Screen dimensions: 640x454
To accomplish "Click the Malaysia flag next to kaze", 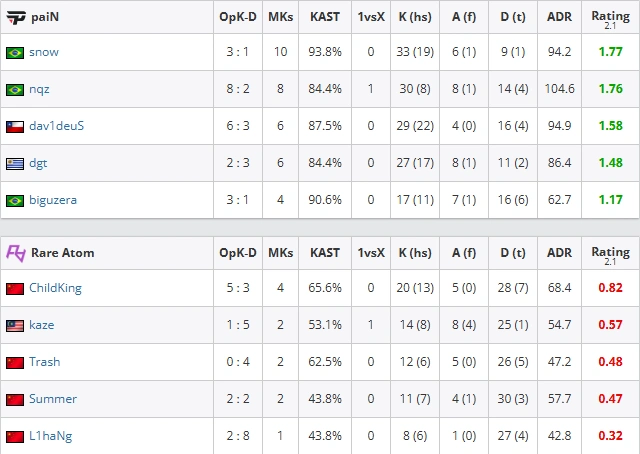I will tap(15, 326).
